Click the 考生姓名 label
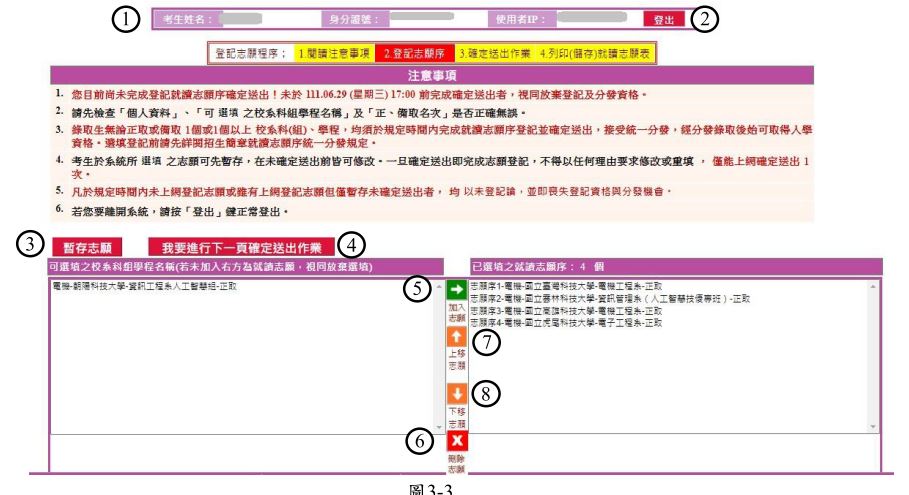Image resolution: width=909 pixels, height=495 pixels. click(x=187, y=20)
